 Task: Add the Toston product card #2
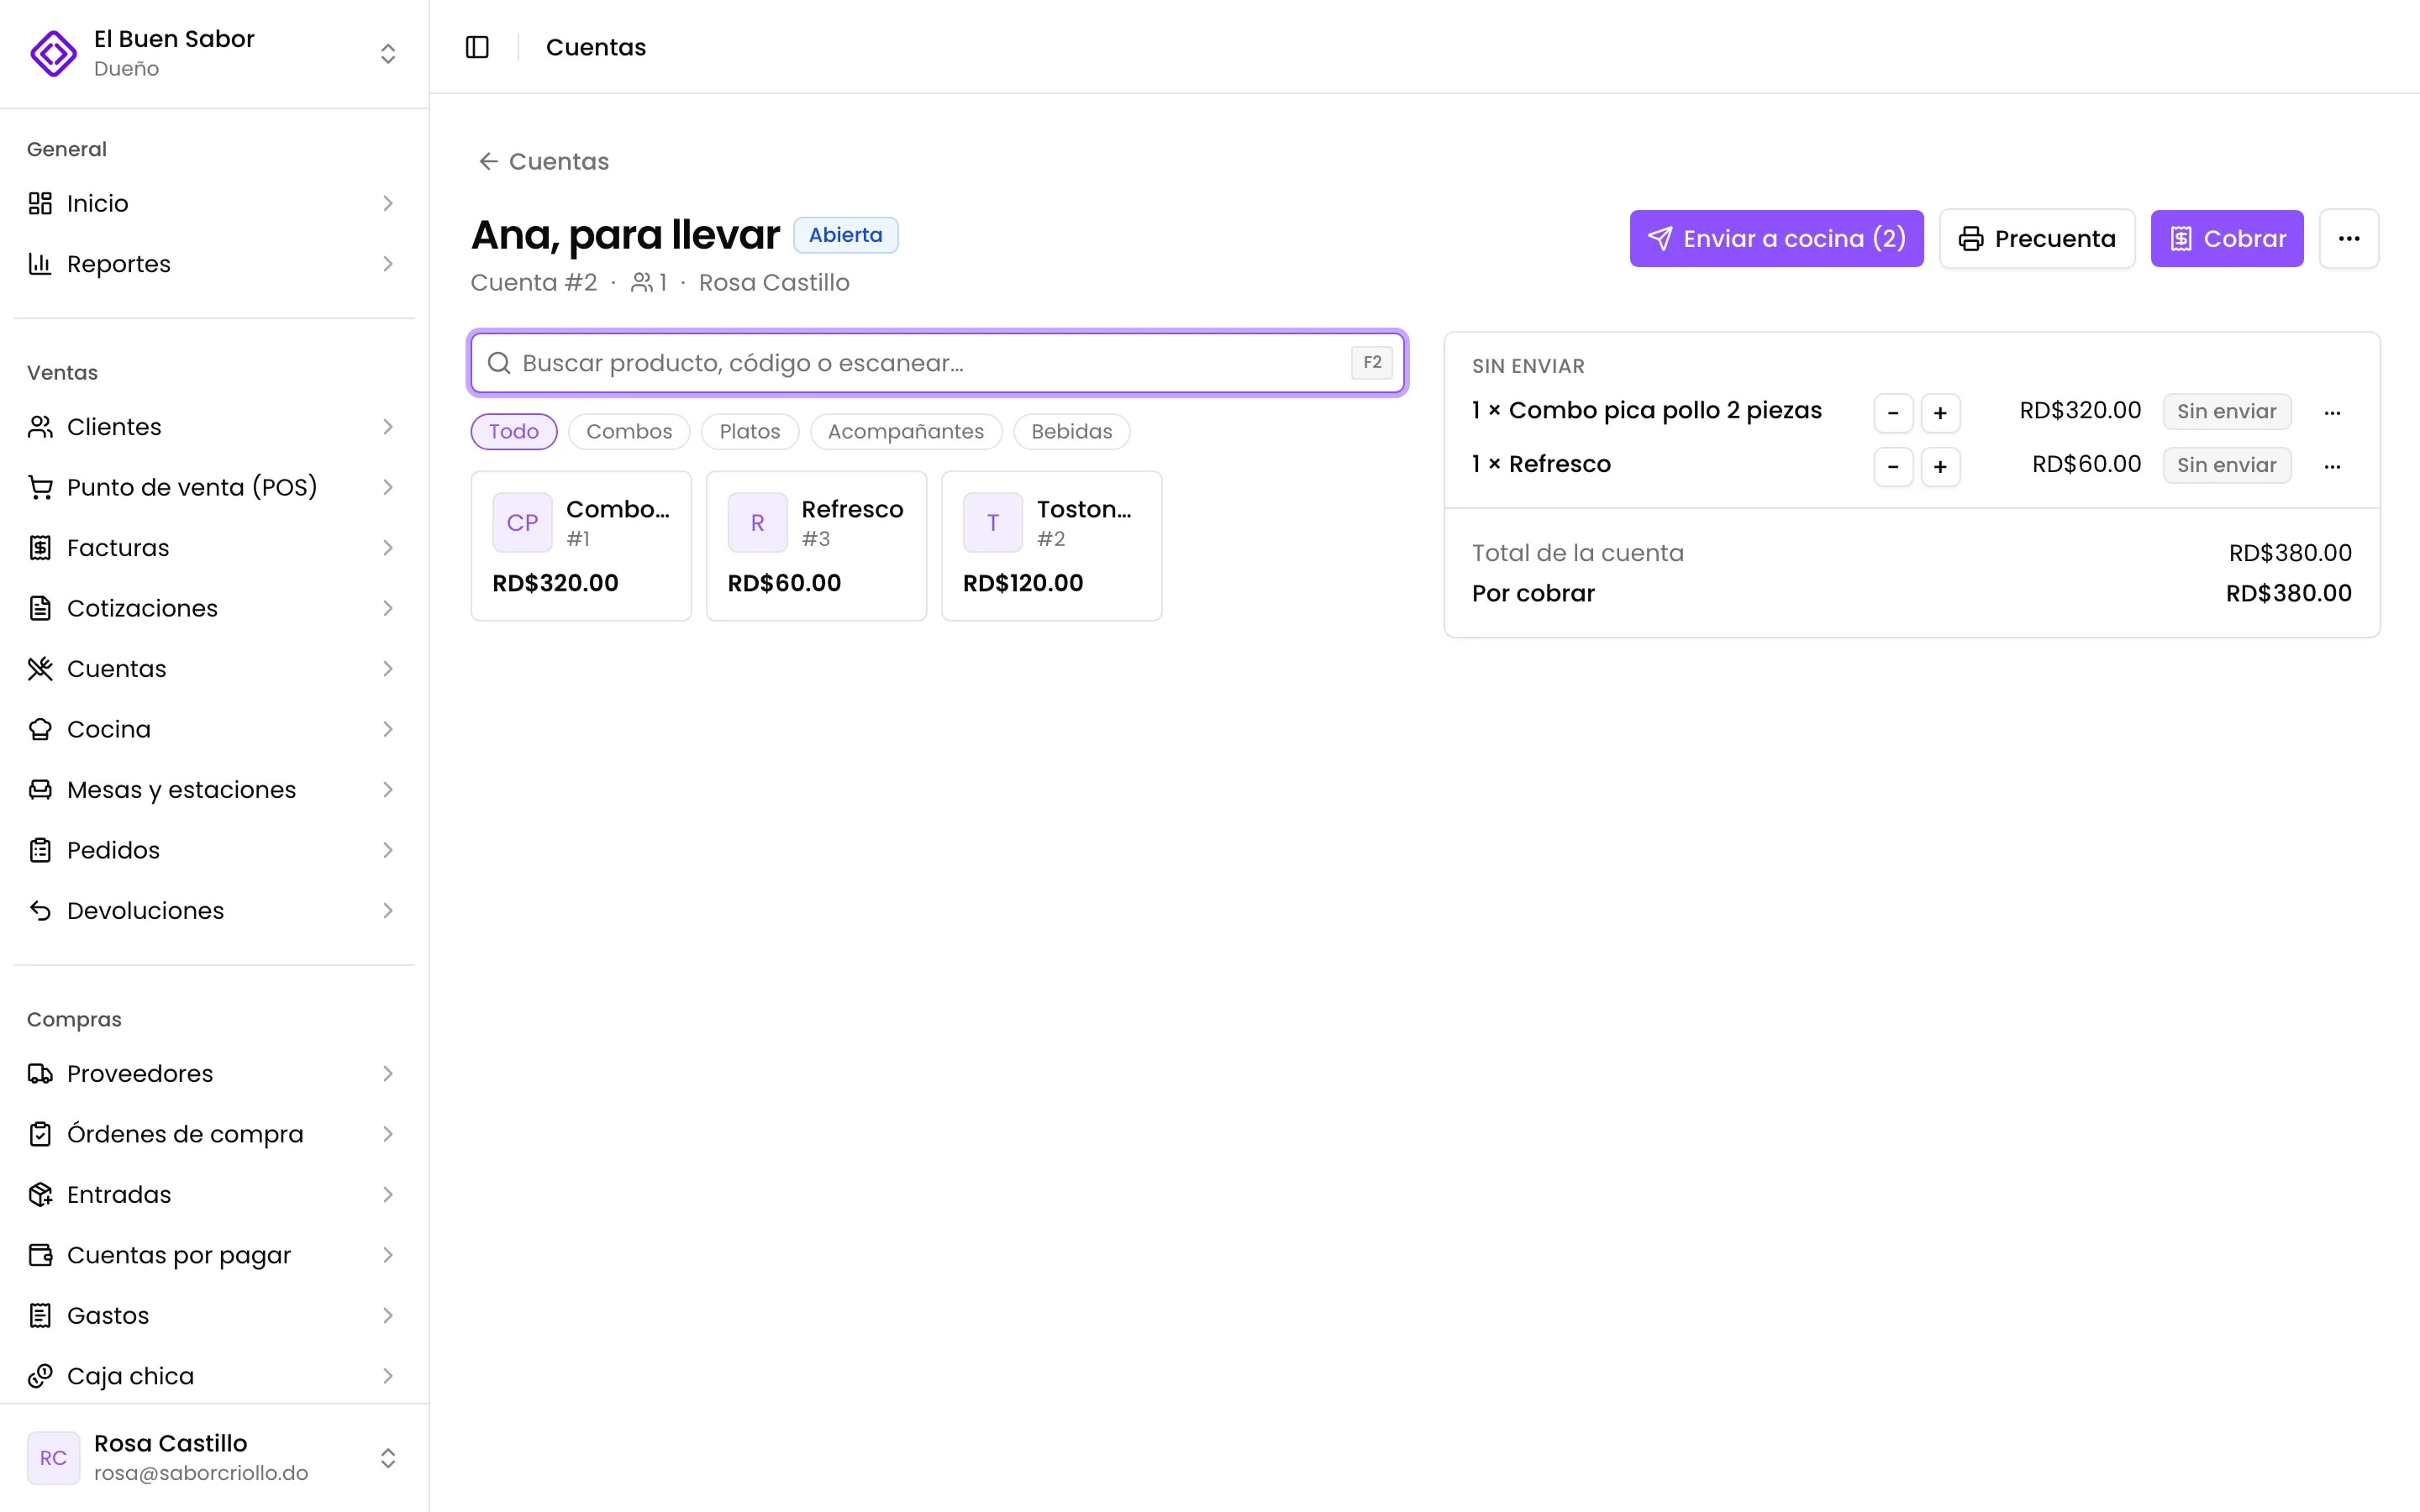tap(1051, 546)
